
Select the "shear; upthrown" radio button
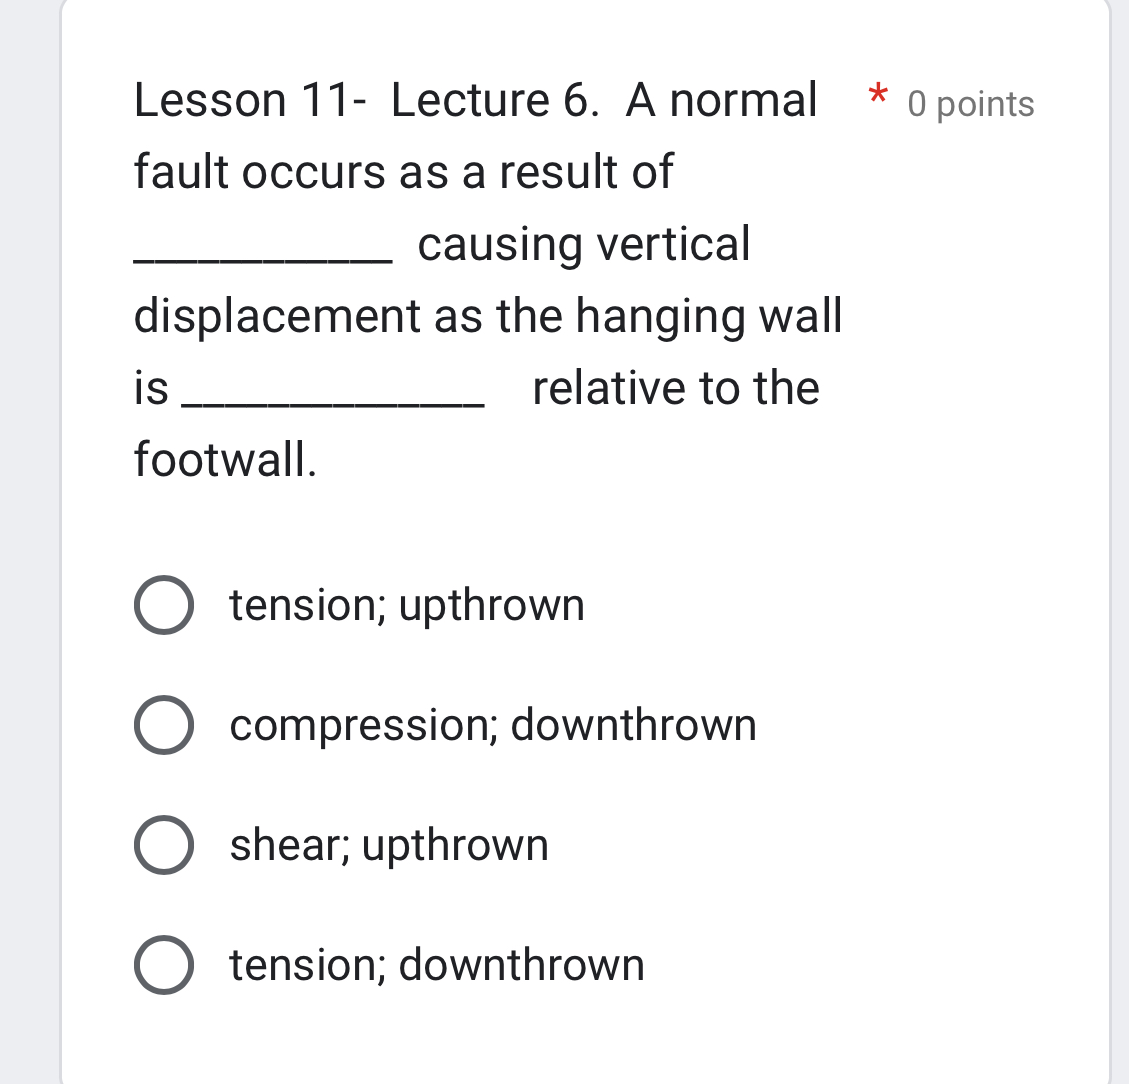pyautogui.click(x=165, y=845)
